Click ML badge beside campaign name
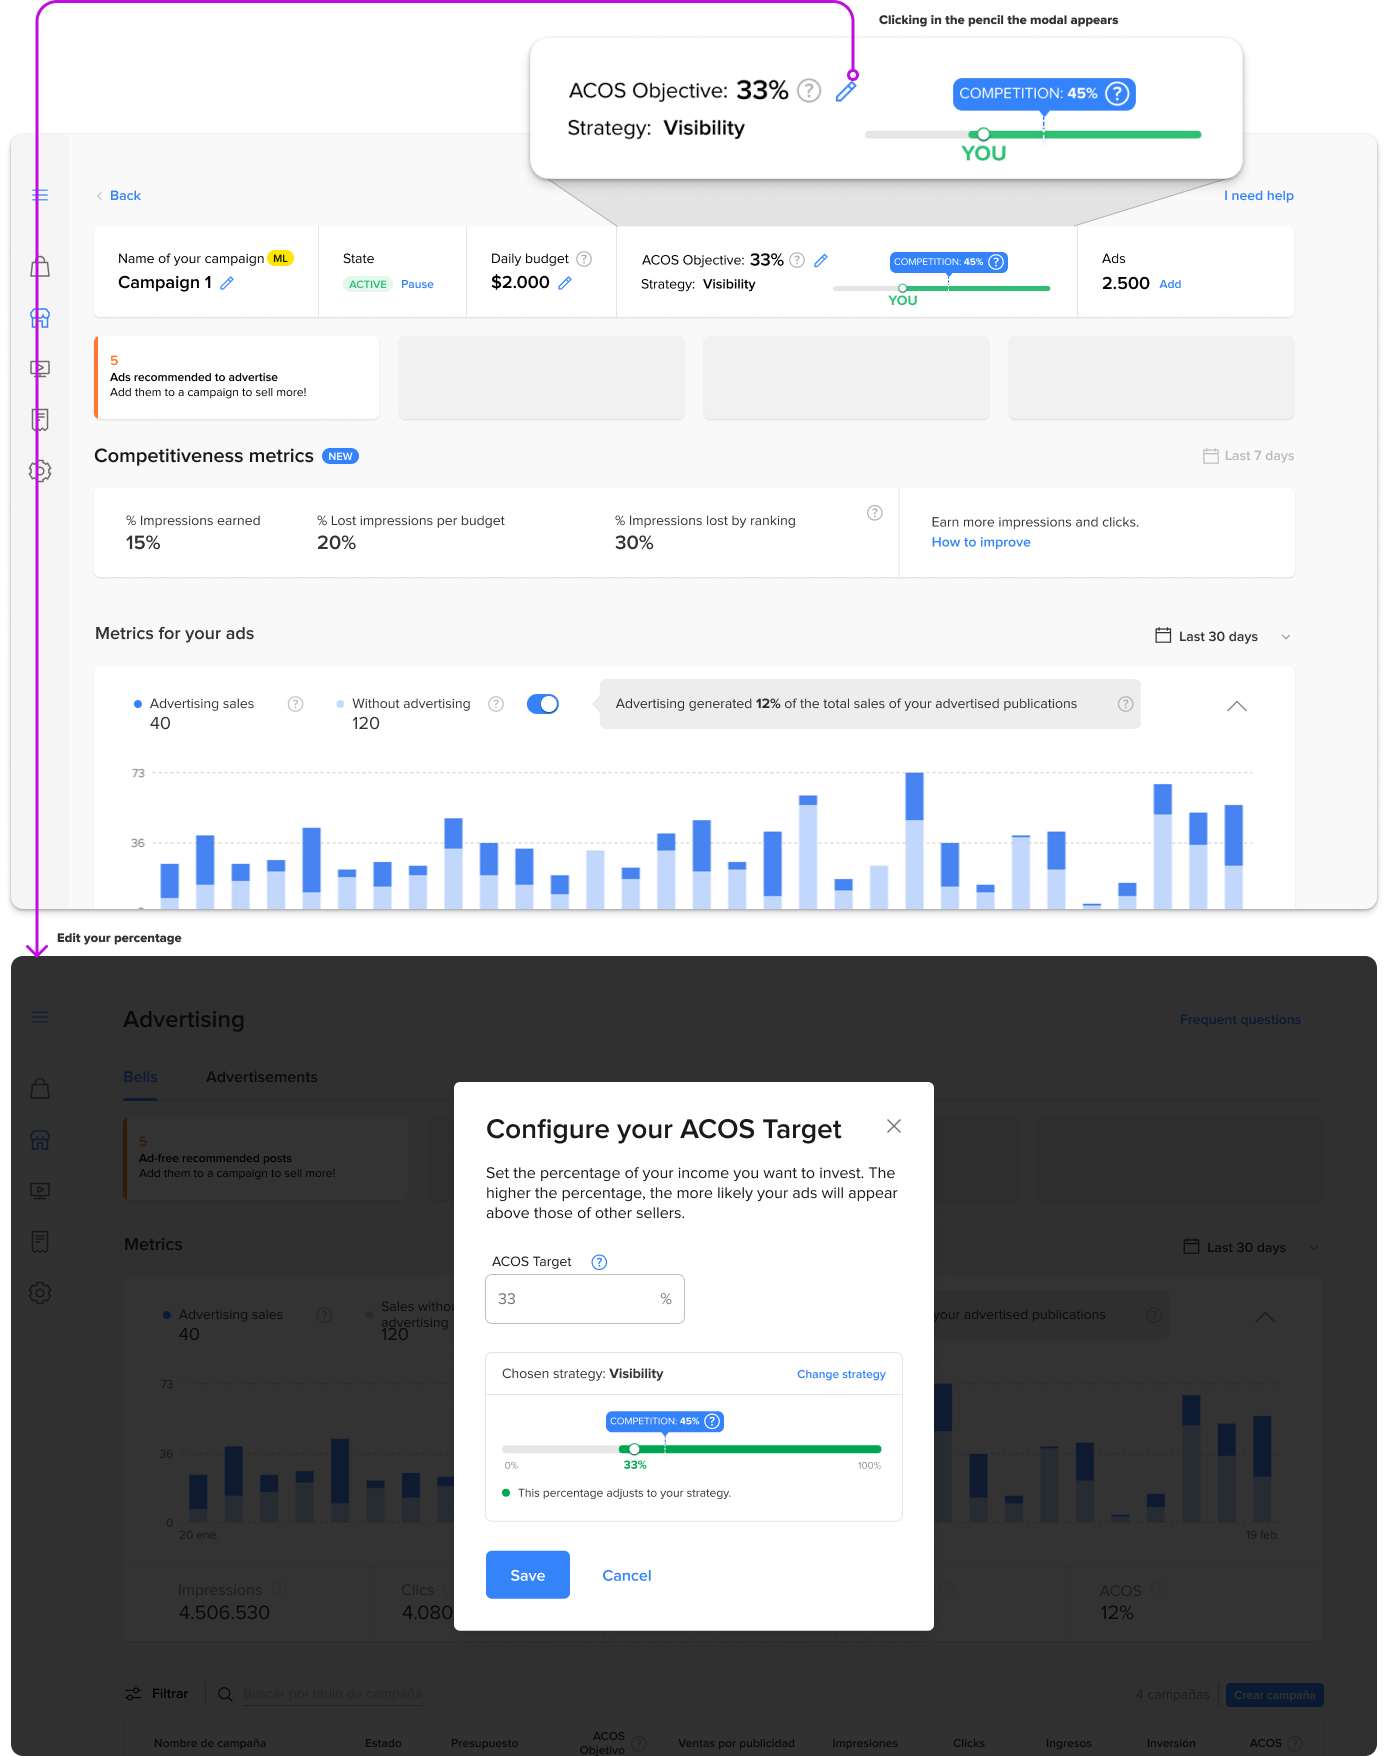This screenshot has width=1388, height=1756. 281,258
